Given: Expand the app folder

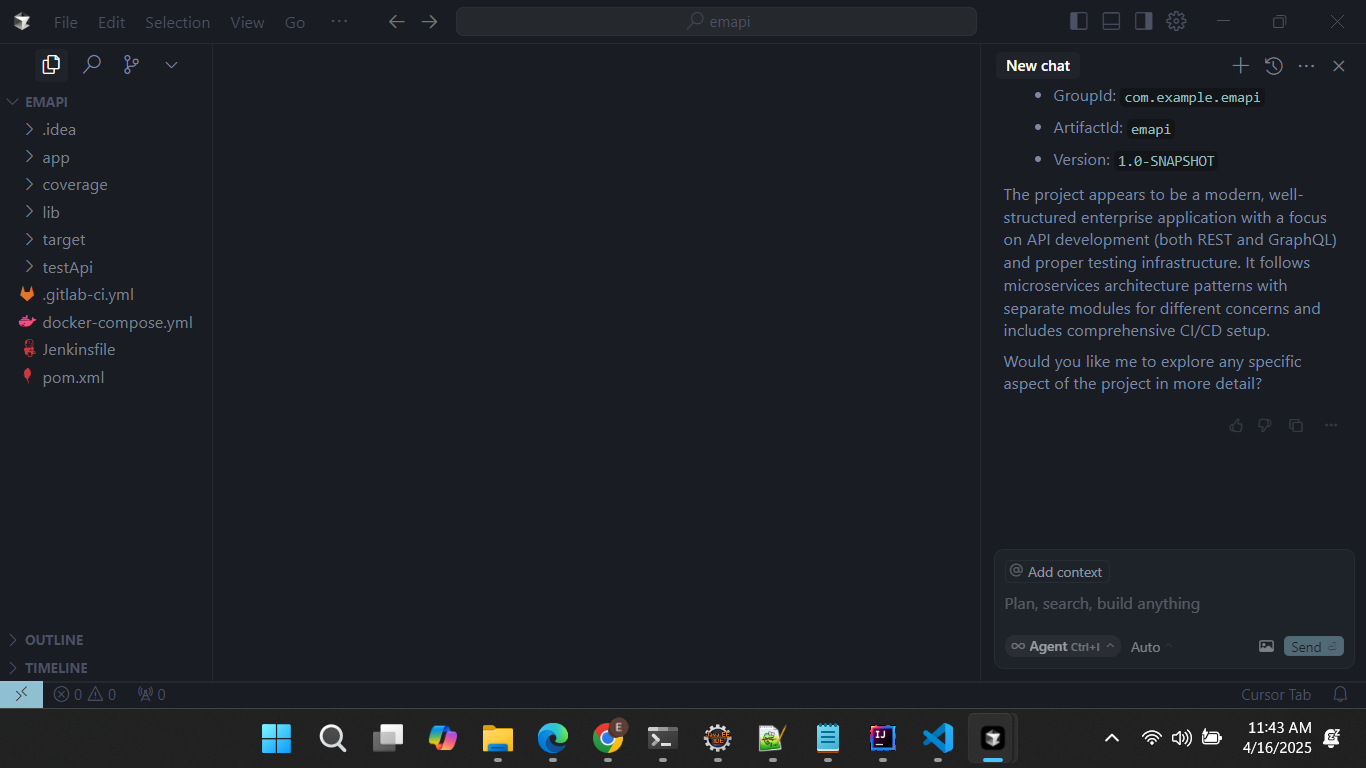Looking at the screenshot, I should (x=106, y=157).
